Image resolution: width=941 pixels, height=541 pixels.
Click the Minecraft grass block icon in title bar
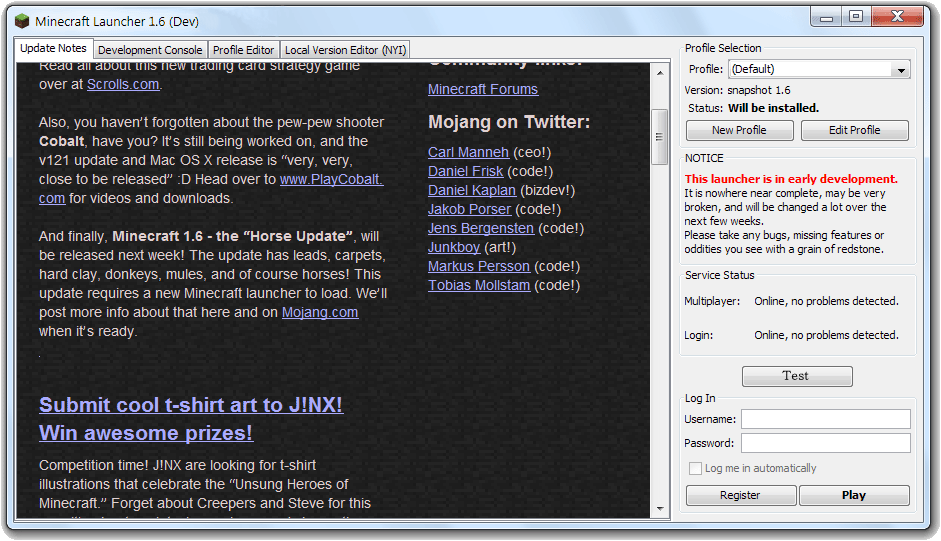click(22, 22)
